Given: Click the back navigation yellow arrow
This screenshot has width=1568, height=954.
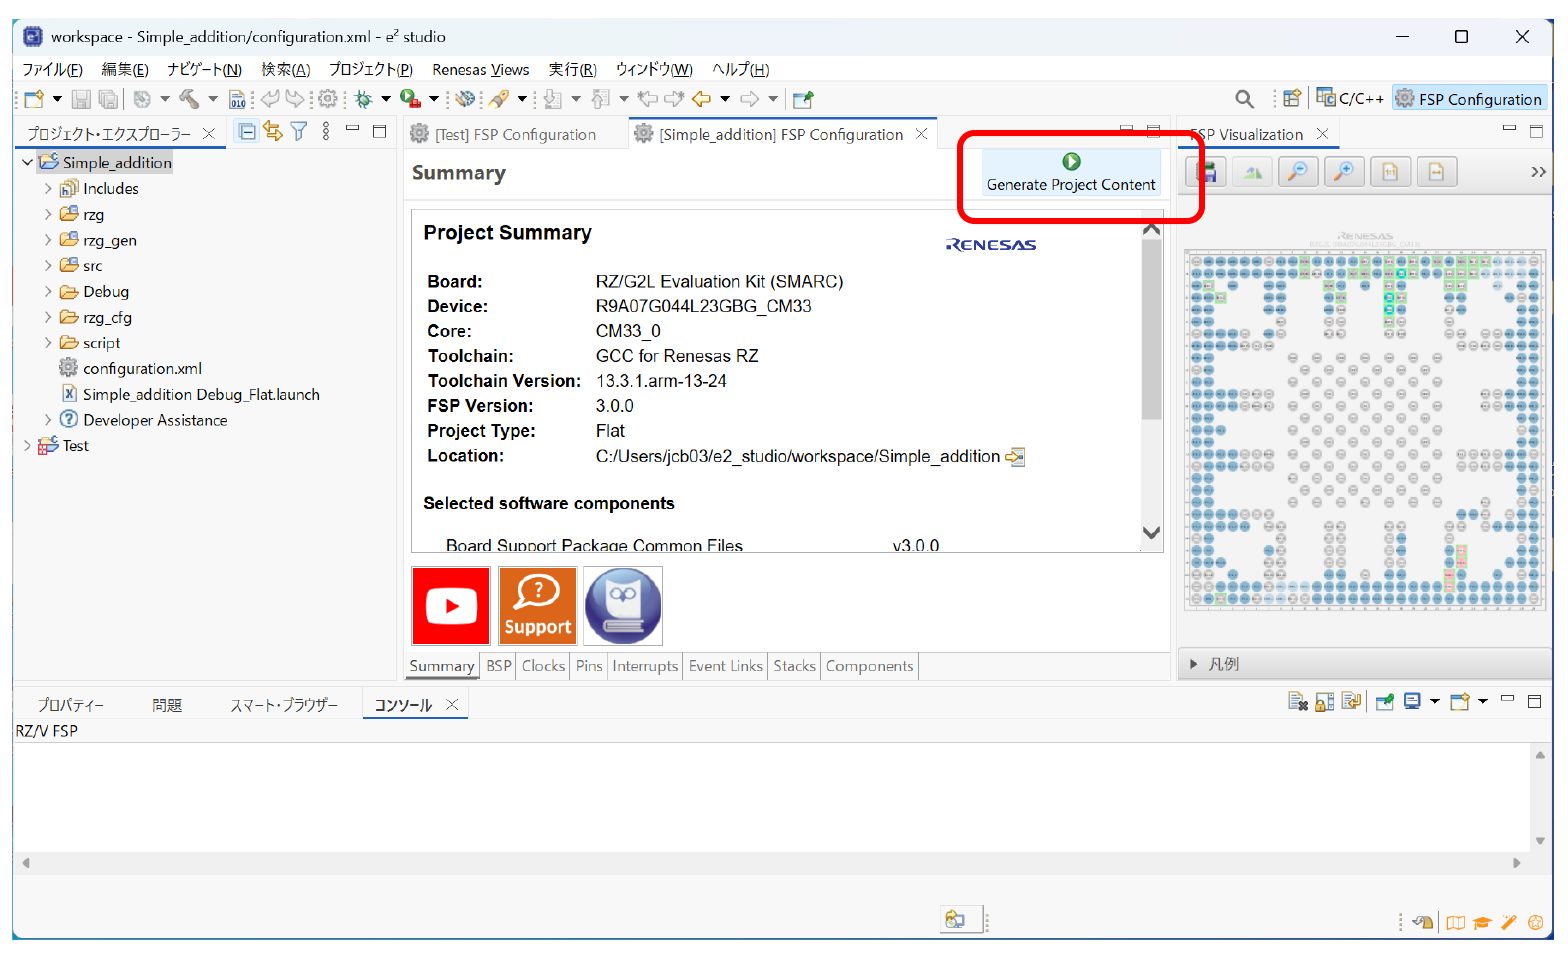Looking at the screenshot, I should pyautogui.click(x=702, y=99).
